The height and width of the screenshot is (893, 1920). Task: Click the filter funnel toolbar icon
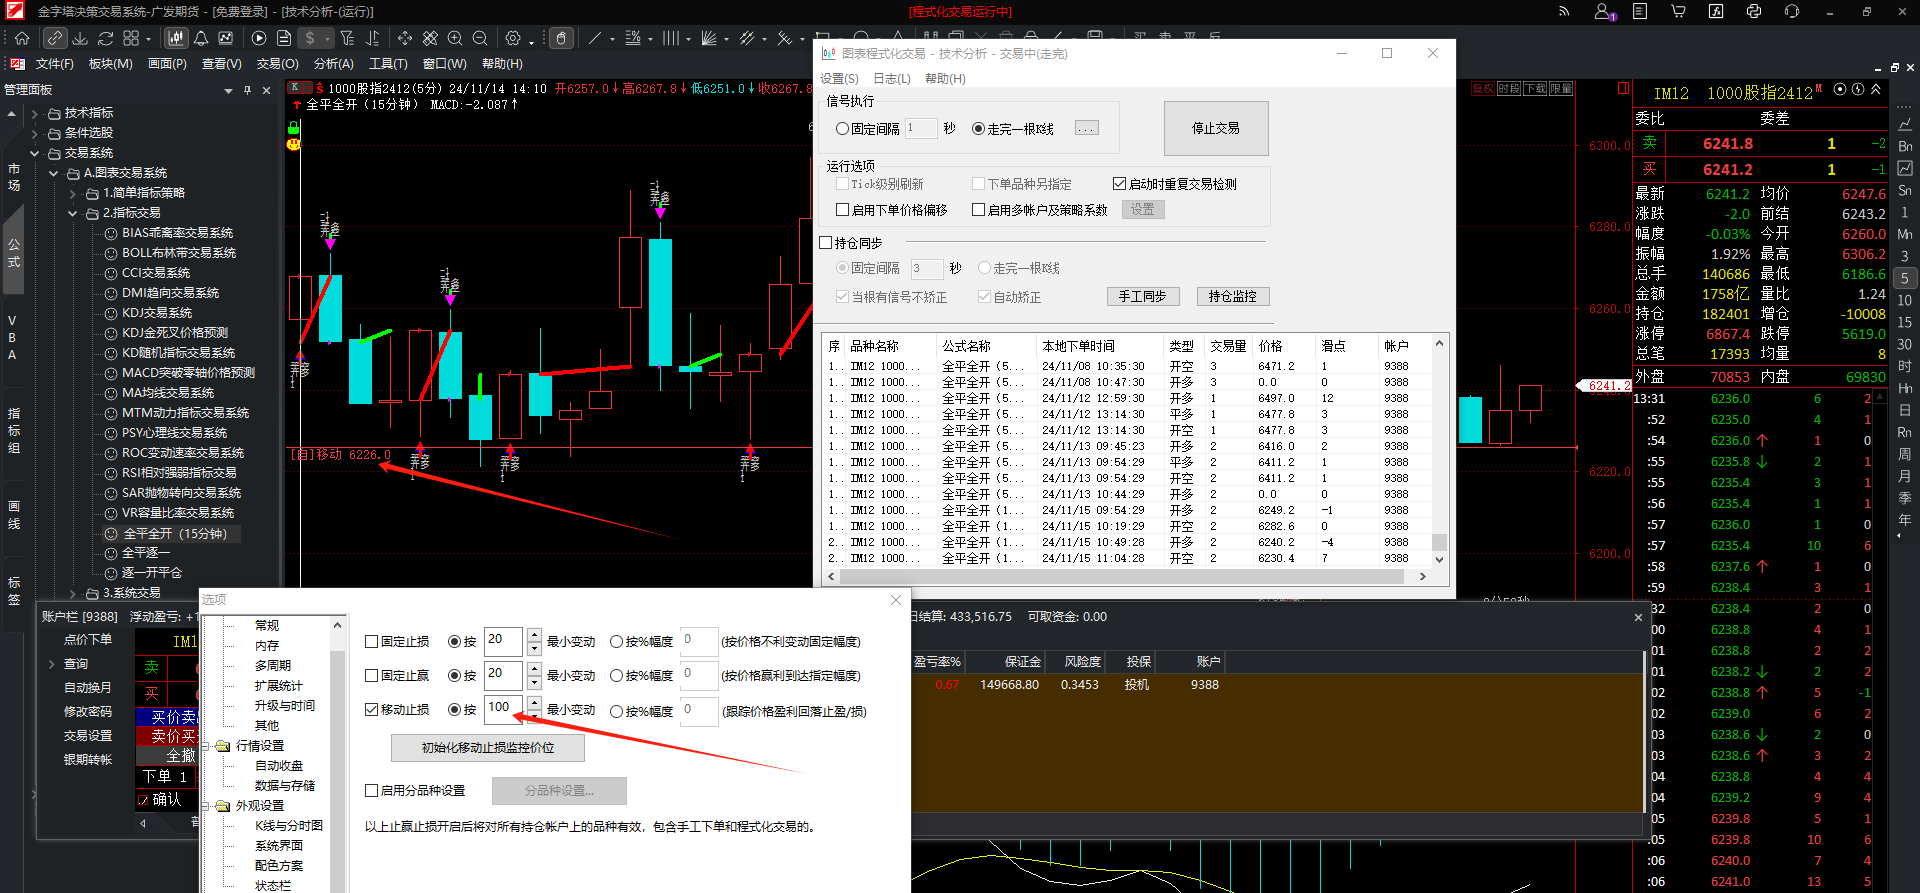coord(347,38)
